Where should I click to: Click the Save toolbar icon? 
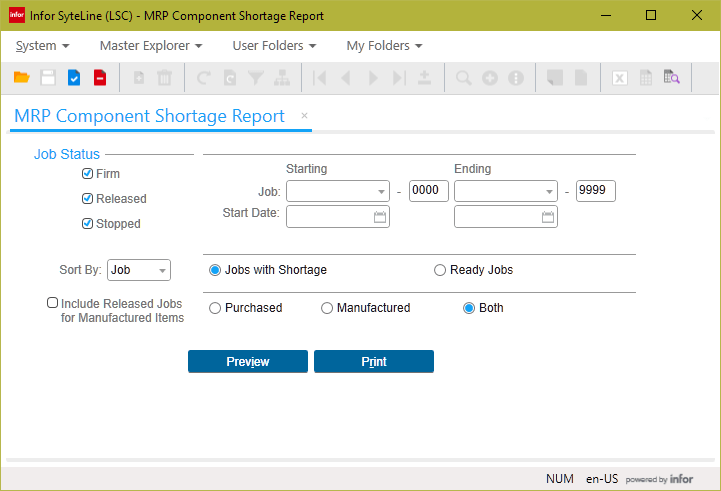coord(48,77)
